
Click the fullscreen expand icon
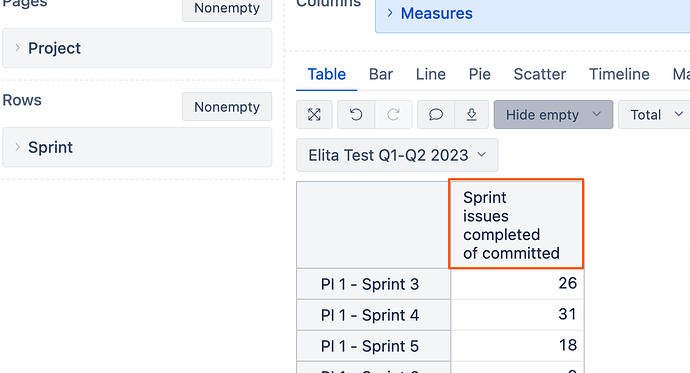click(314, 115)
